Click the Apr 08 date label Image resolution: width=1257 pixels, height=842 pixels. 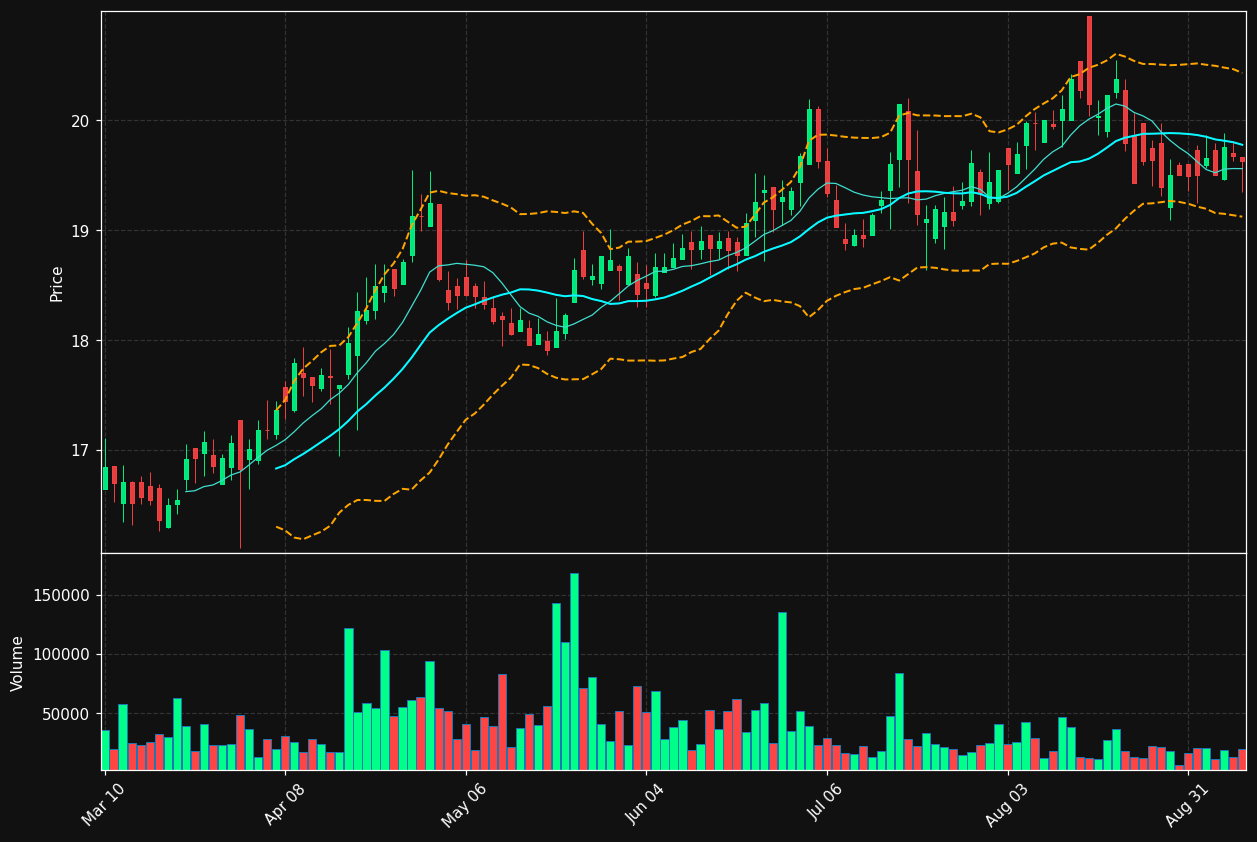click(284, 803)
